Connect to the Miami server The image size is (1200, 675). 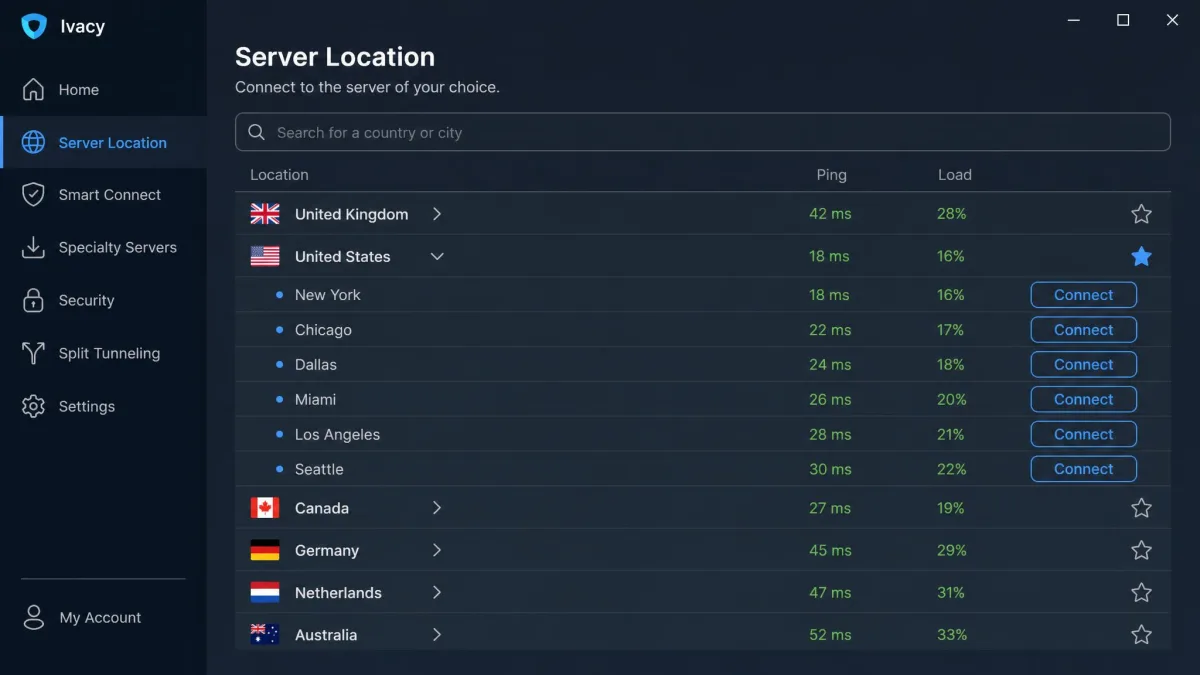point(1083,399)
